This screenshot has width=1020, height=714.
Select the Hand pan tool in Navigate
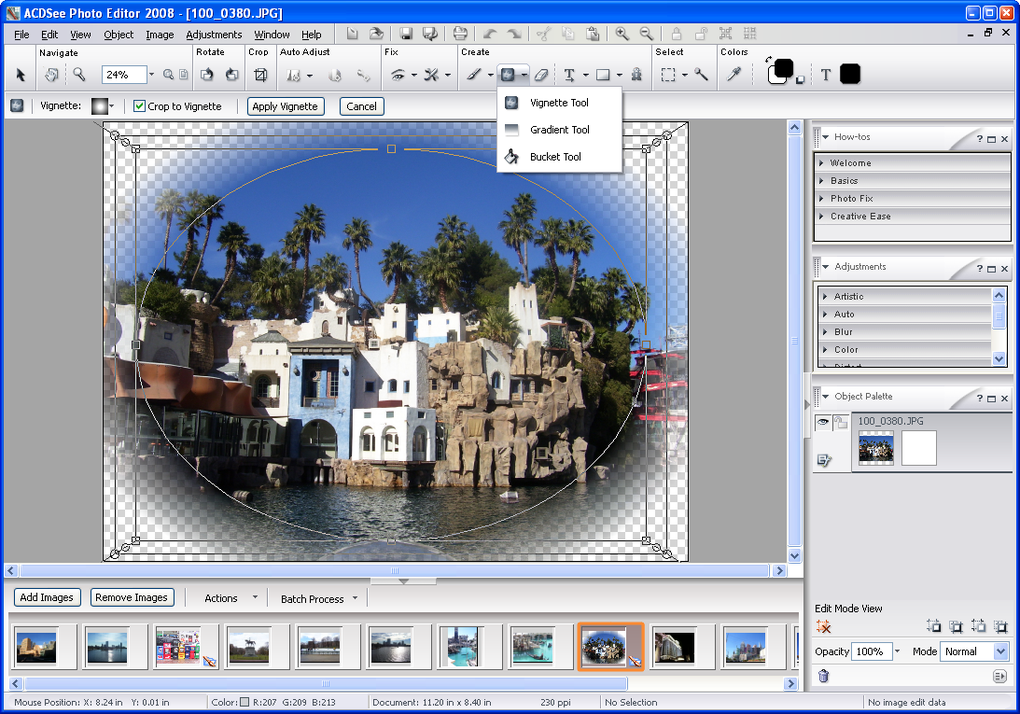(52, 75)
